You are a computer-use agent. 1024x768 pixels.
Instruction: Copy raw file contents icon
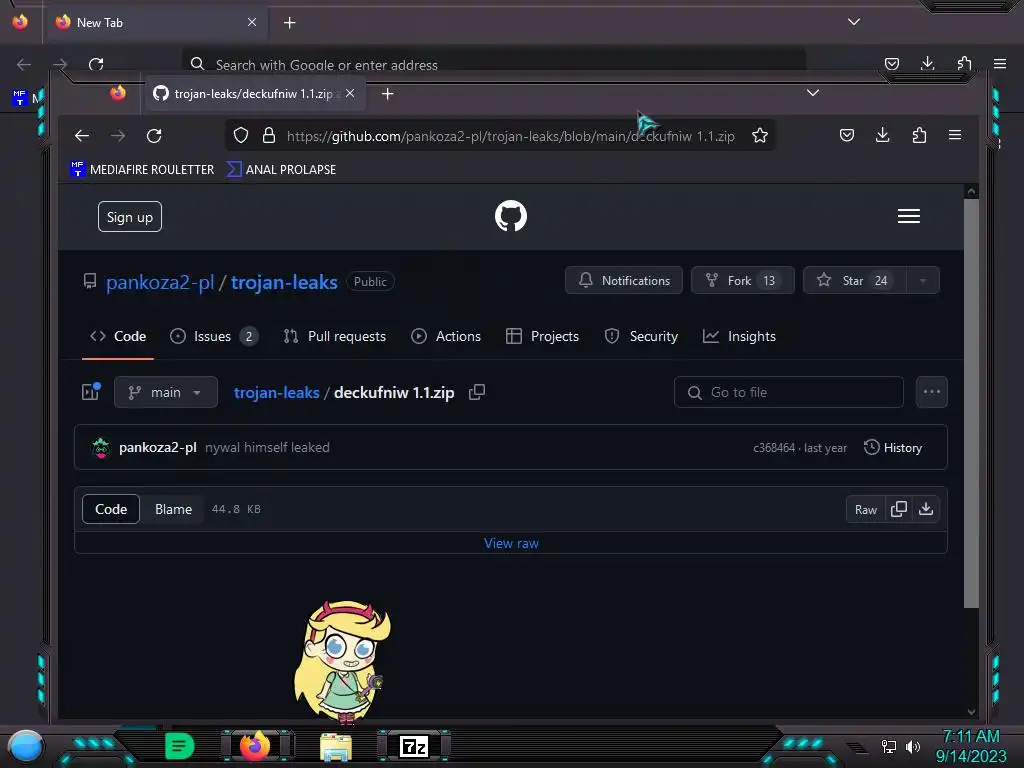[899, 509]
